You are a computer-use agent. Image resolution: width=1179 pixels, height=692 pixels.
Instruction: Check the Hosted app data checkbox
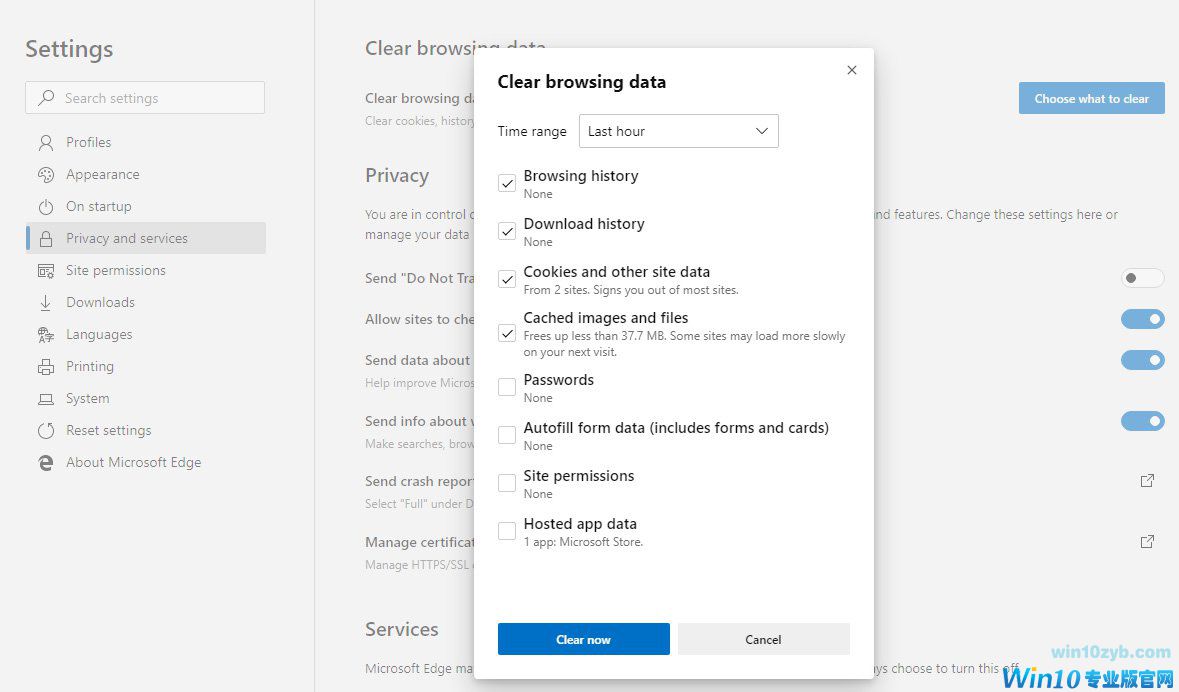click(x=507, y=531)
